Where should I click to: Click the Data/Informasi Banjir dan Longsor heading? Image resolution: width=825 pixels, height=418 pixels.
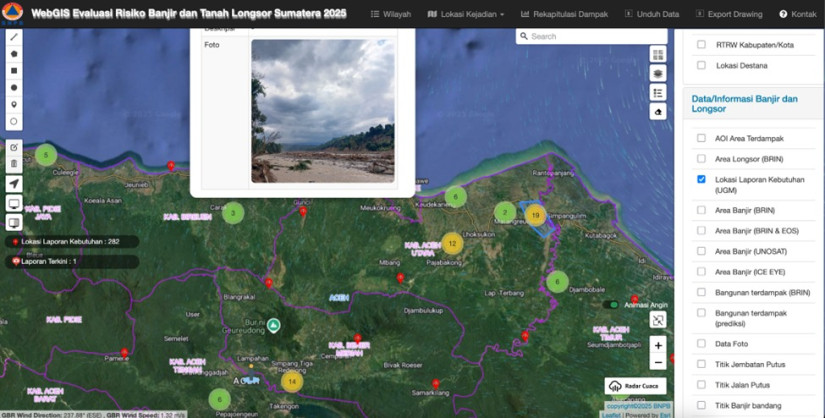pyautogui.click(x=744, y=104)
